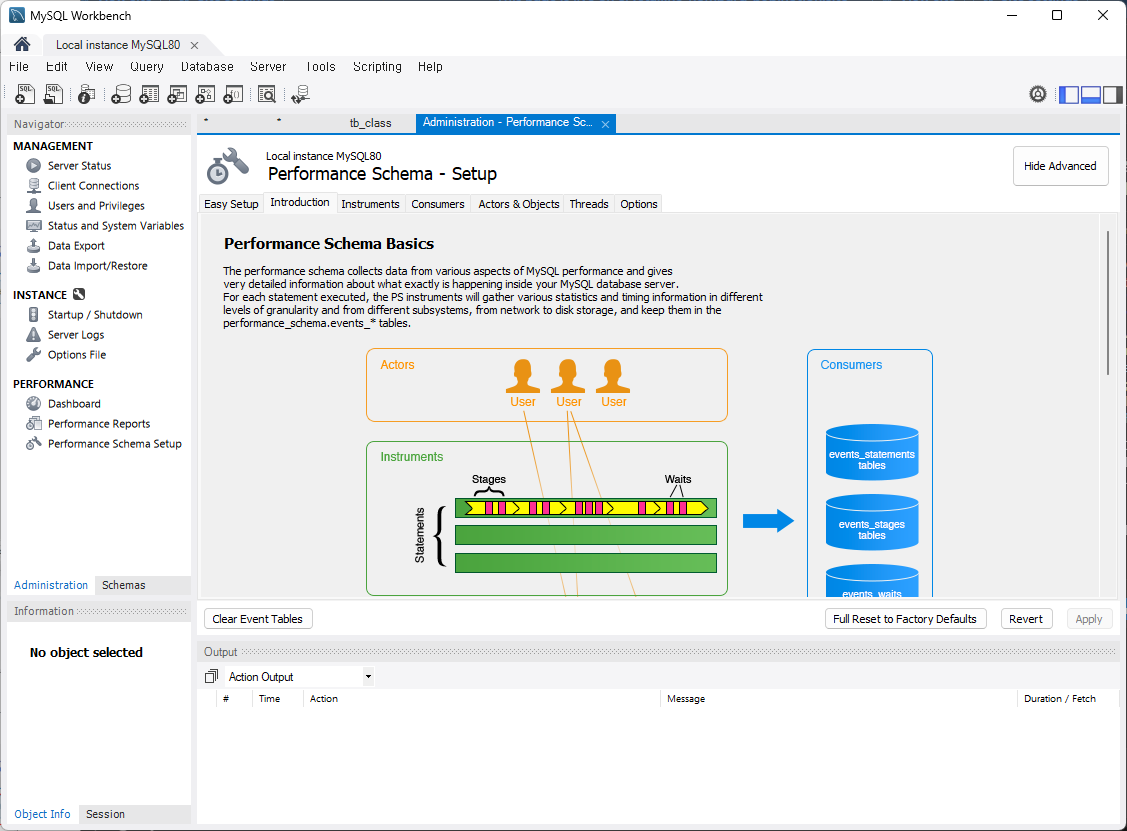Click the Revert button

(1026, 619)
